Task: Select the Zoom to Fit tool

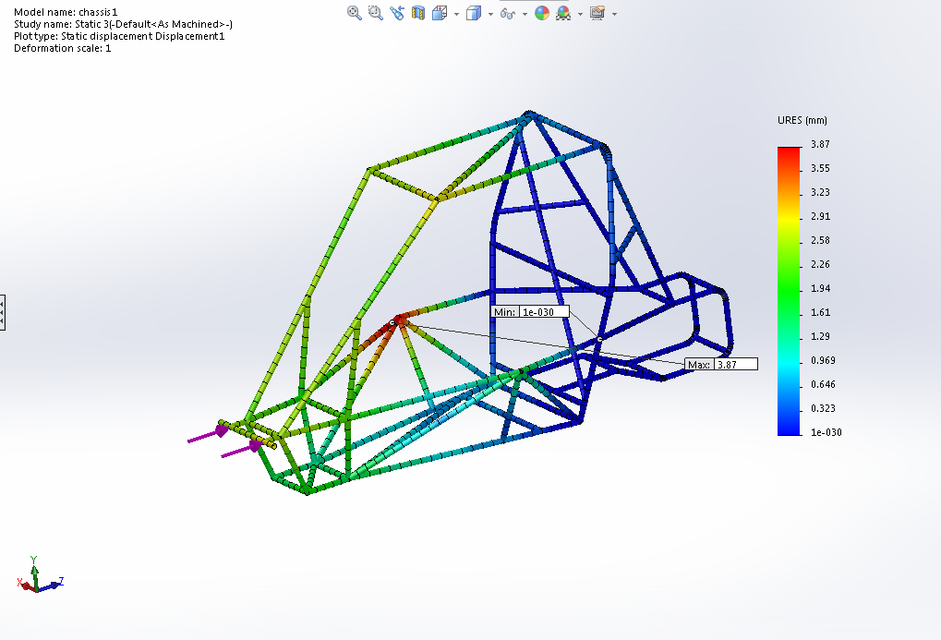Action: pyautogui.click(x=353, y=13)
